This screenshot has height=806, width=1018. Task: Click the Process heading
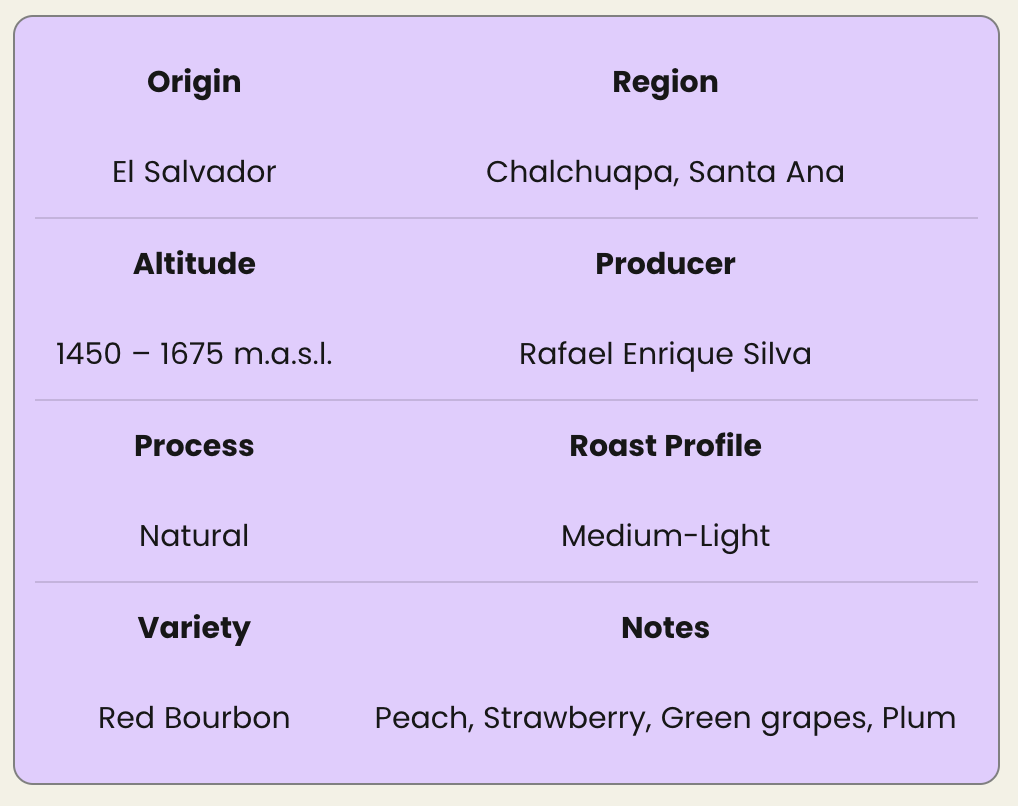tap(194, 446)
